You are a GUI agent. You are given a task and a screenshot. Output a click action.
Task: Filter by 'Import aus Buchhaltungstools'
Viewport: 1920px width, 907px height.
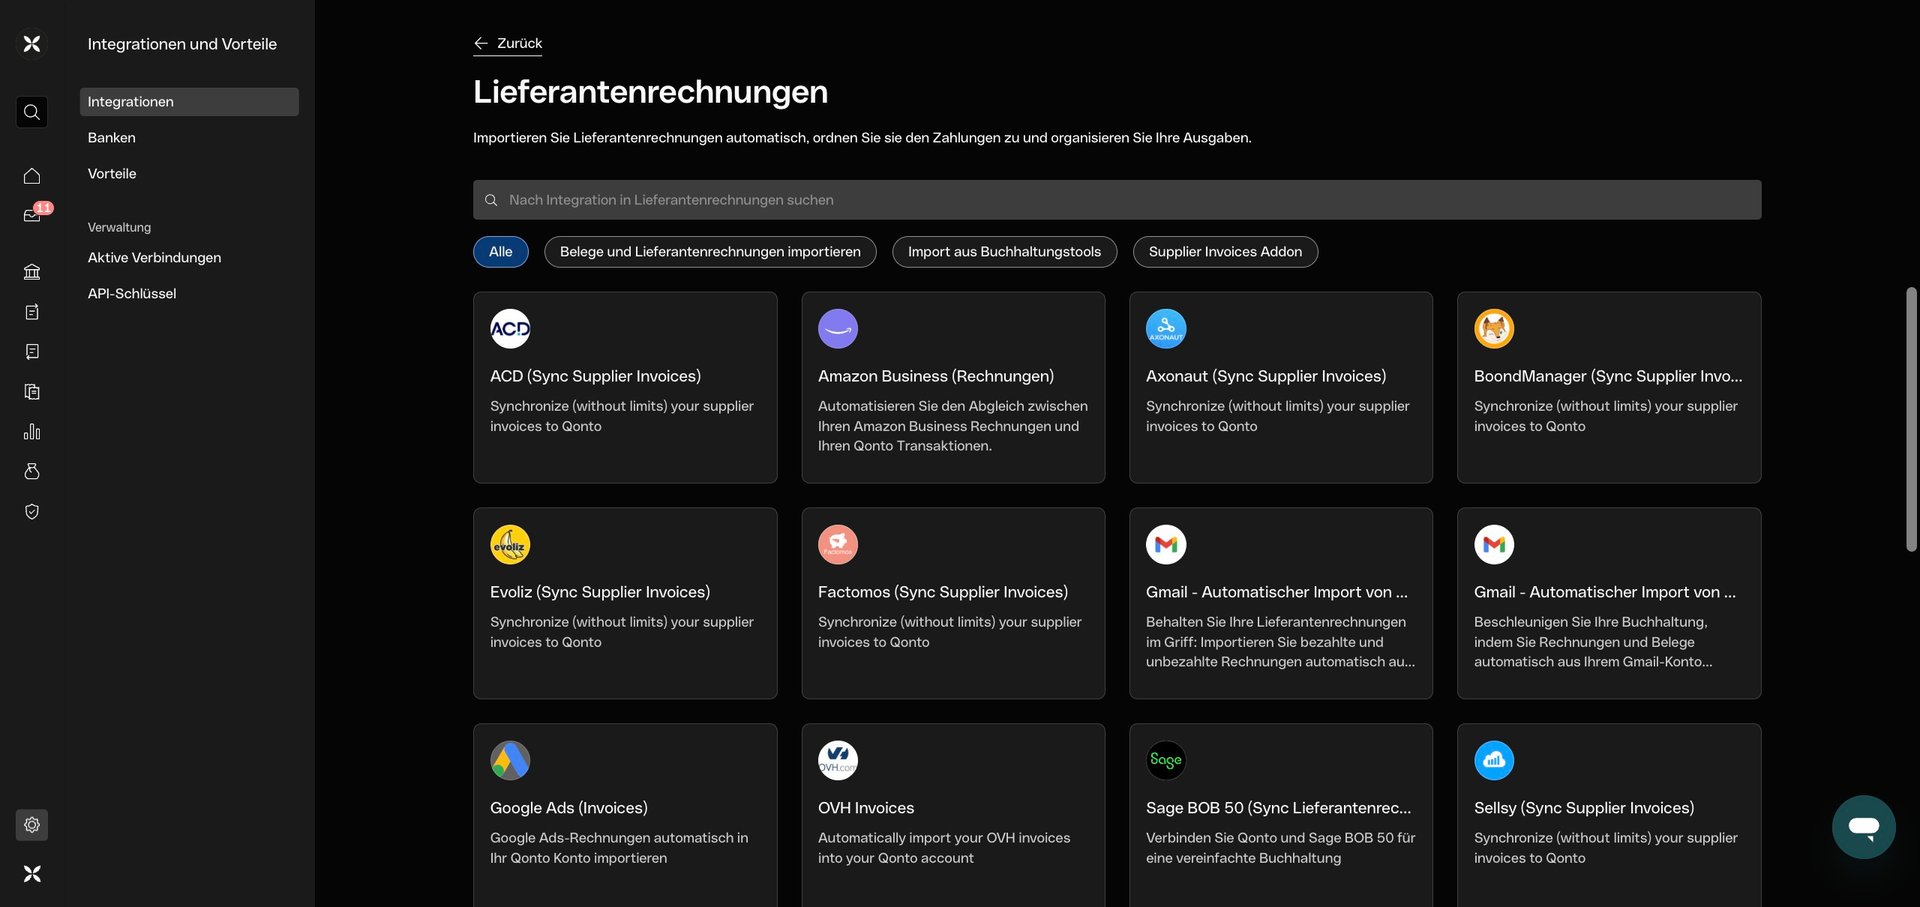(1004, 252)
